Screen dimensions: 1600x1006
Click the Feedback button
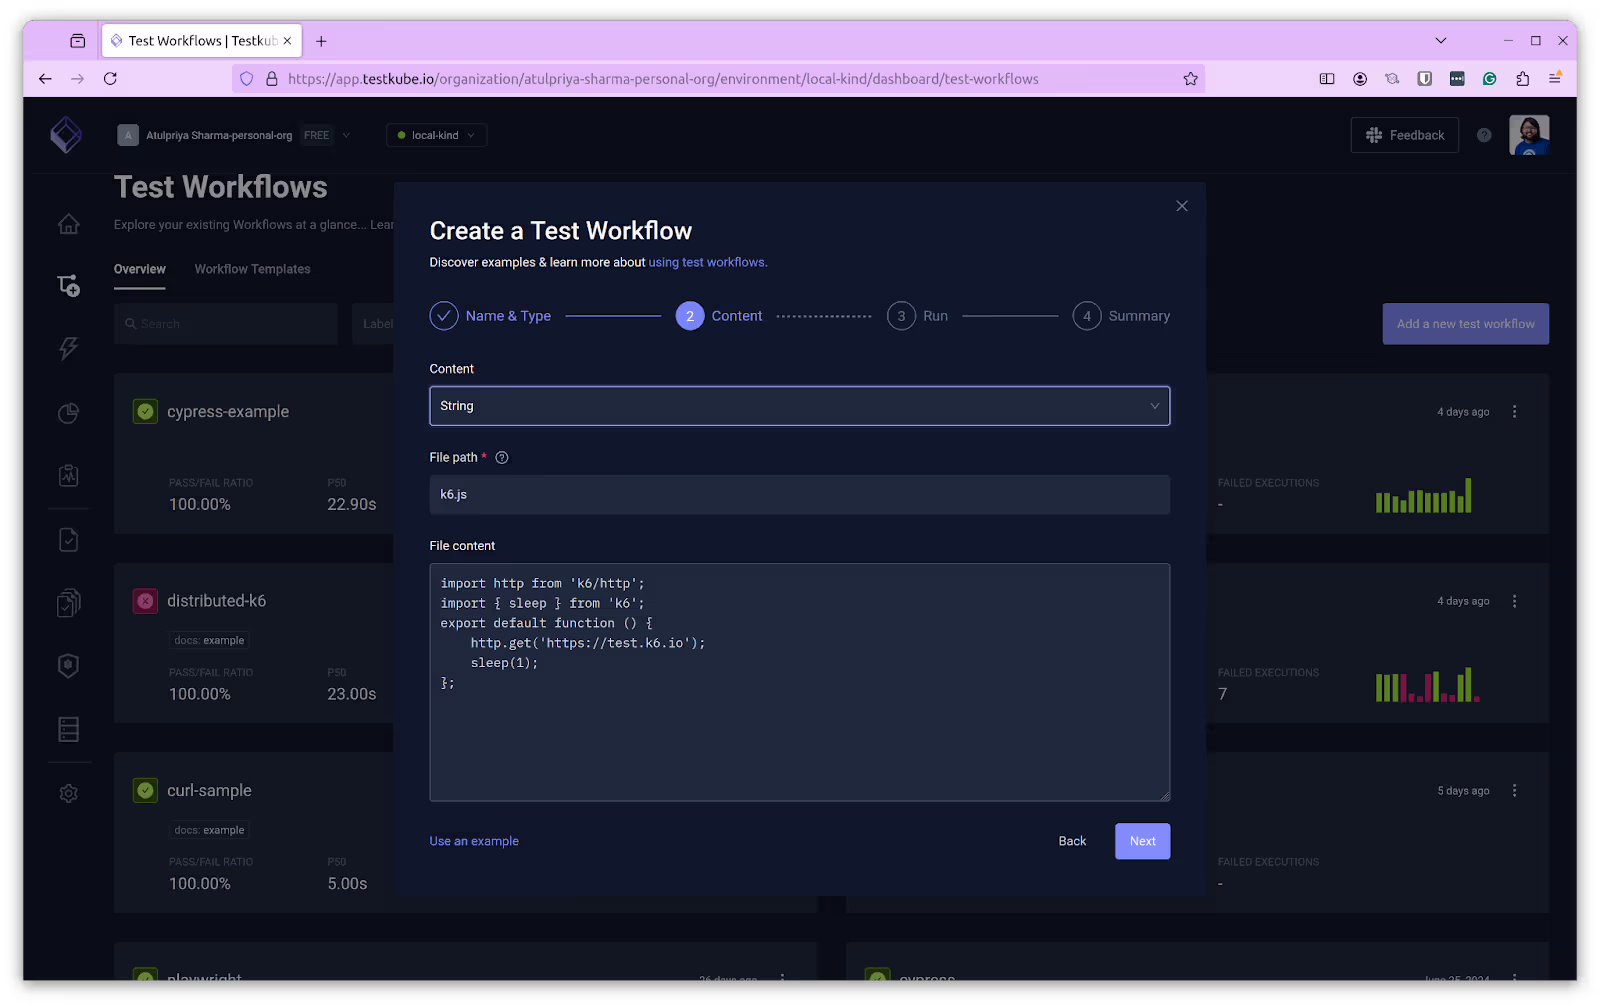click(1405, 135)
